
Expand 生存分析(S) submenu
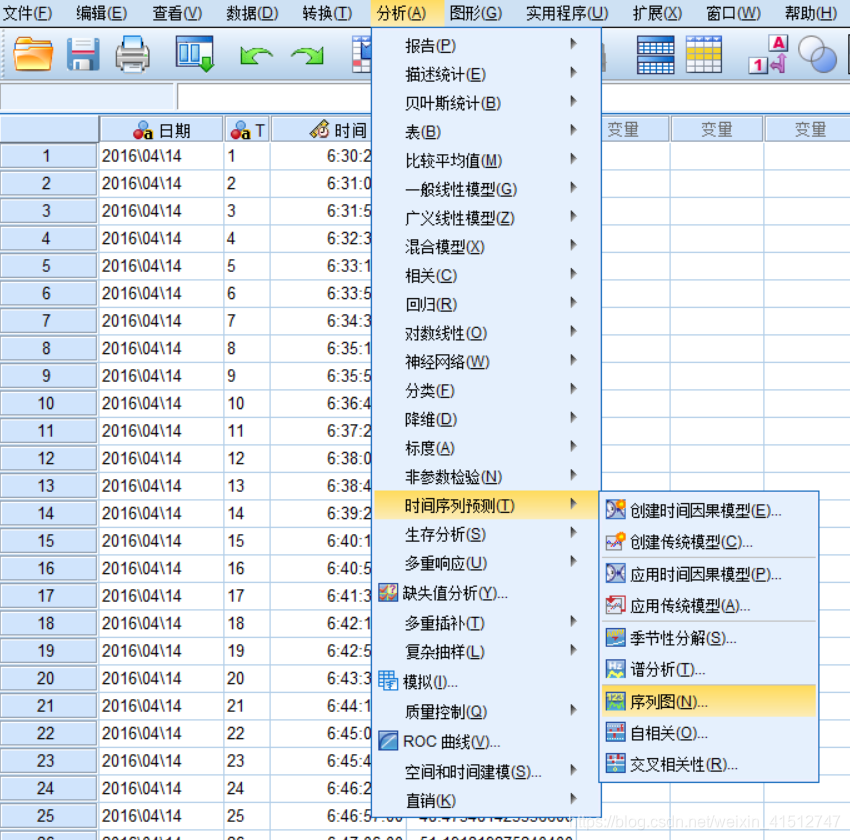pyautogui.click(x=487, y=534)
